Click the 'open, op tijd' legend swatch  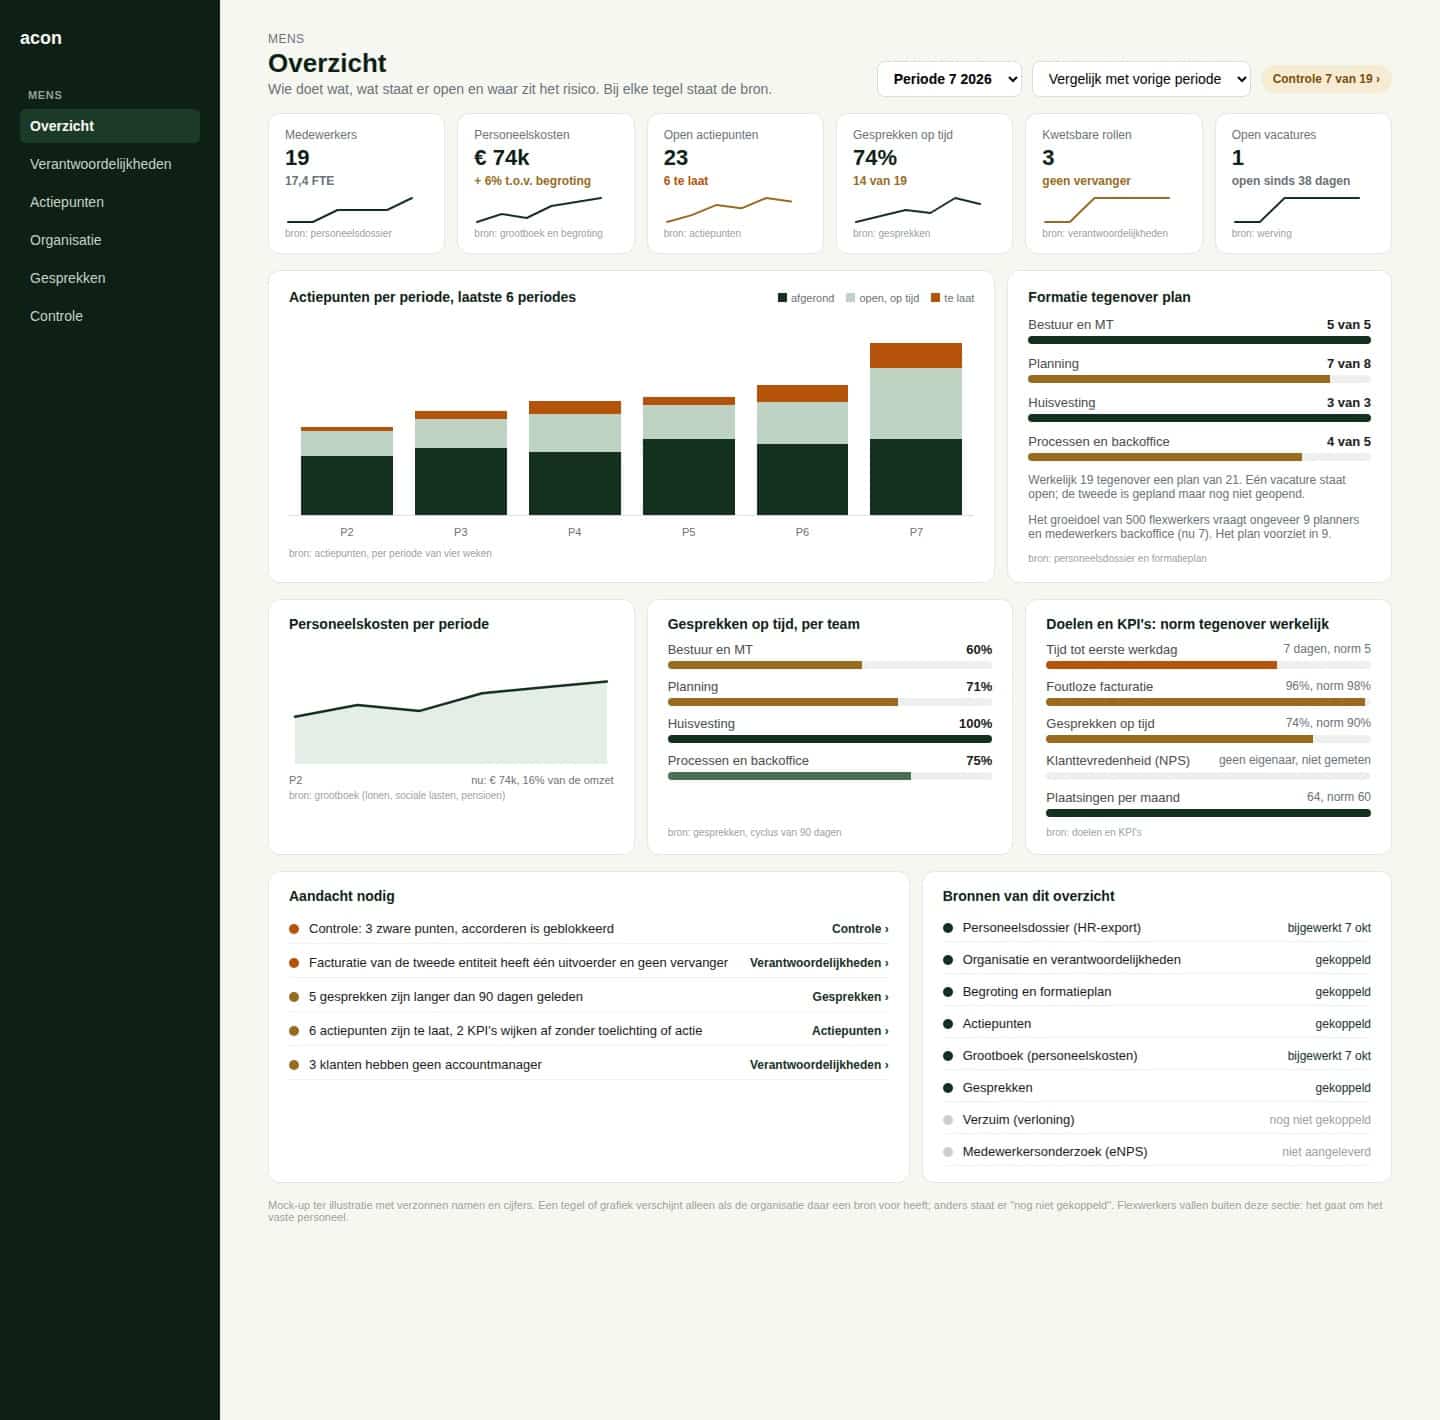coord(851,298)
